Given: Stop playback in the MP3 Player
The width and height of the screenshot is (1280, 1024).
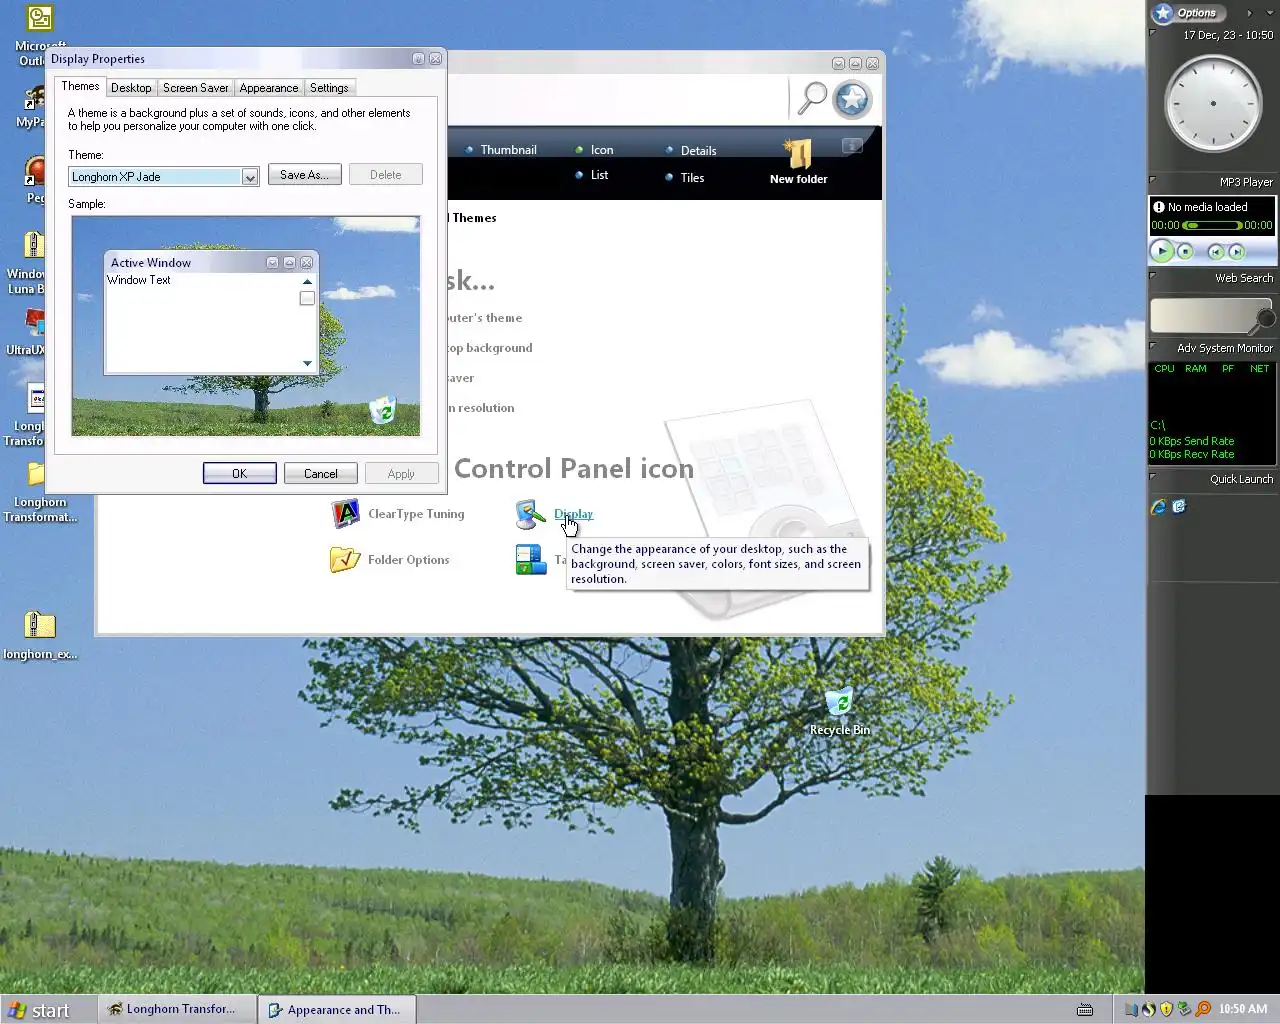Looking at the screenshot, I should click(x=1185, y=252).
